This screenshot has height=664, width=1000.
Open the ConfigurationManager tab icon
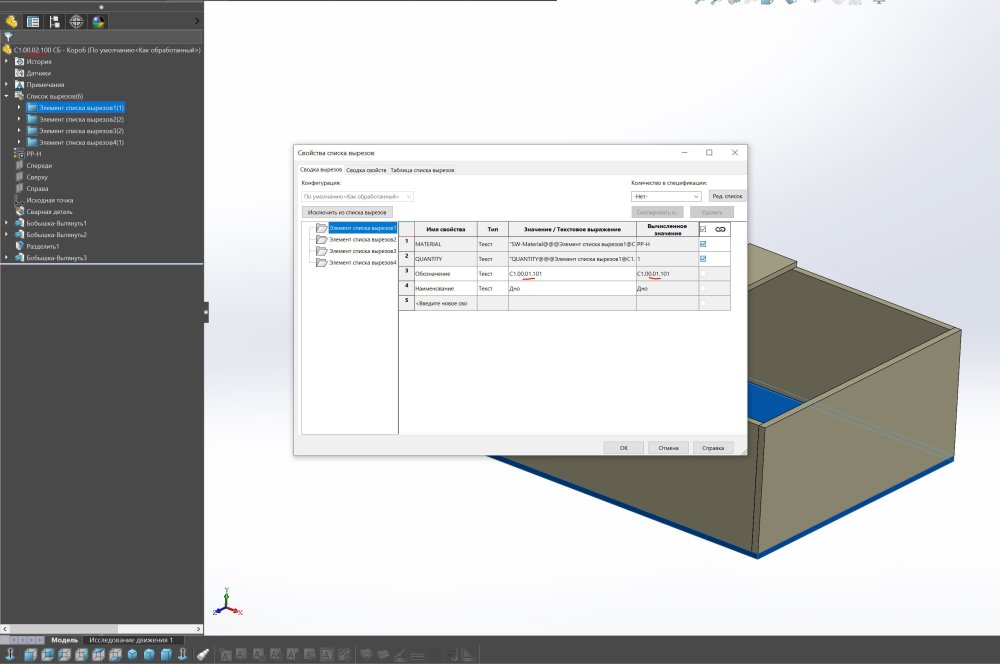[54, 22]
